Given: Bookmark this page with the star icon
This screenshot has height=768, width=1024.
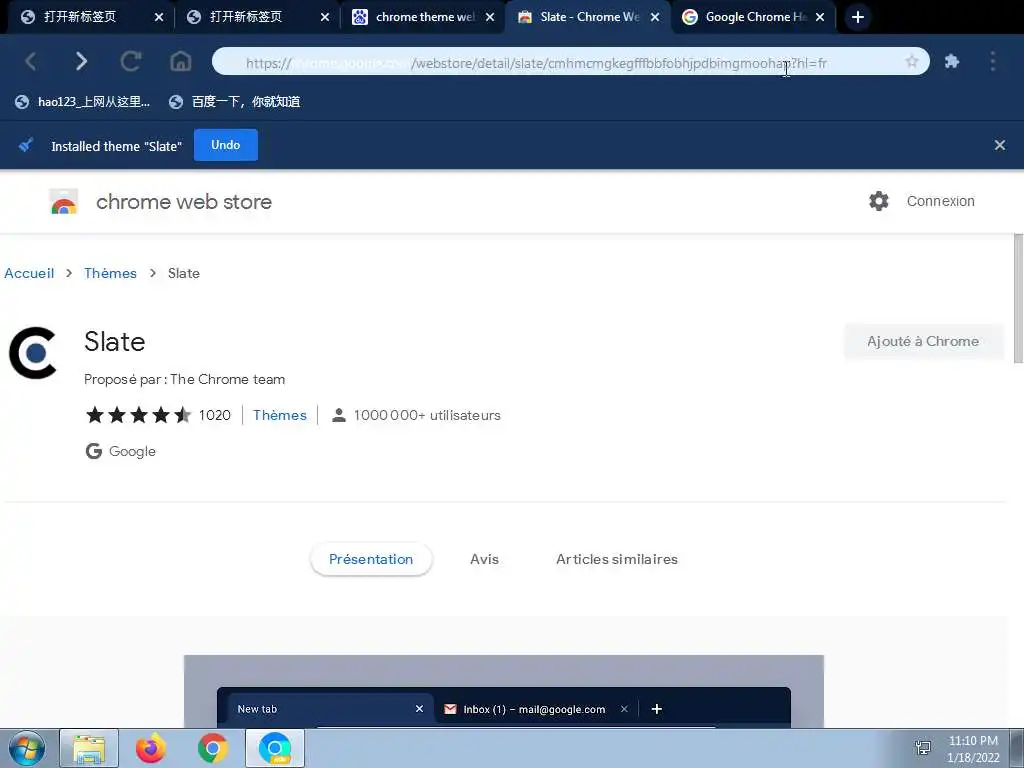Looking at the screenshot, I should coord(912,61).
